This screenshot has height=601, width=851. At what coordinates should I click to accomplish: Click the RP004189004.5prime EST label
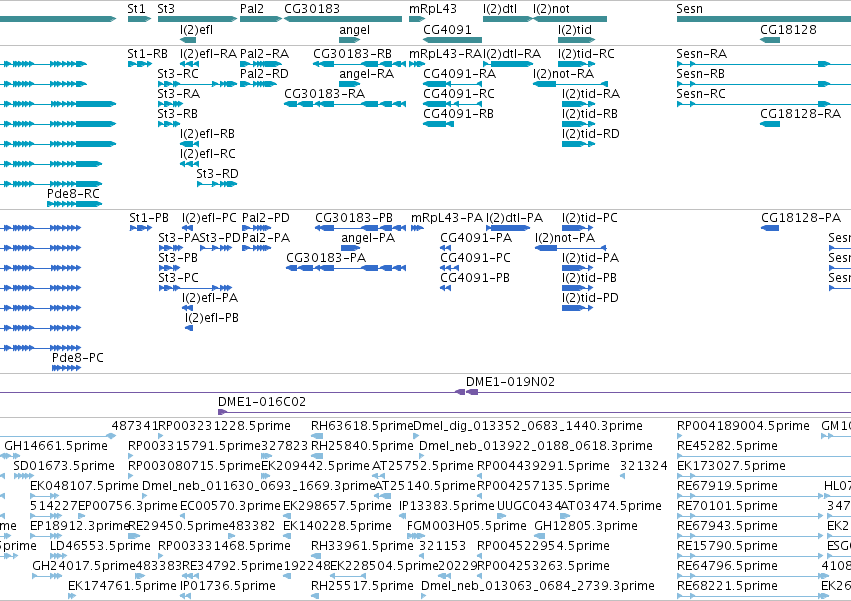pyautogui.click(x=743, y=426)
